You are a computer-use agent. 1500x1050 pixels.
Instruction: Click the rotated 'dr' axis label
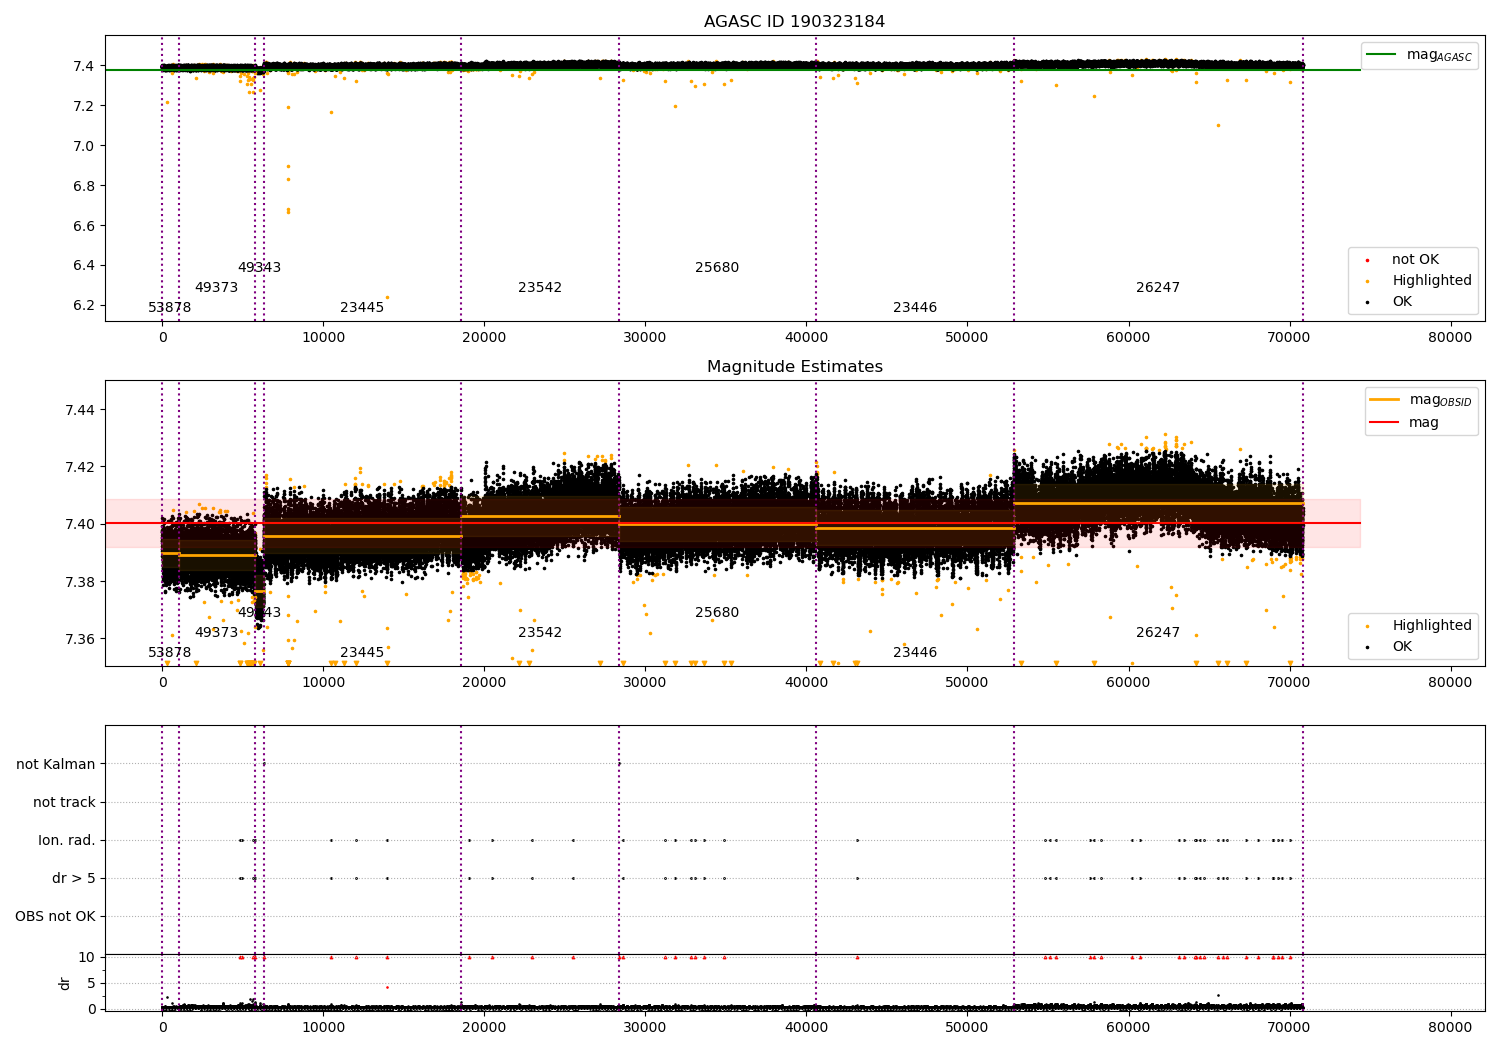click(65, 983)
